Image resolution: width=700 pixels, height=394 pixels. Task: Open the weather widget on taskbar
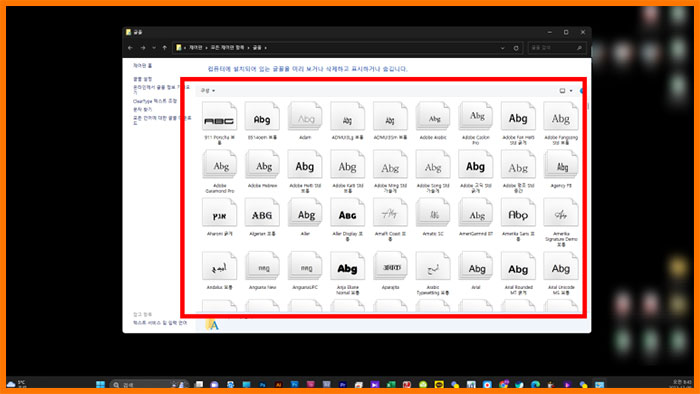click(17, 385)
